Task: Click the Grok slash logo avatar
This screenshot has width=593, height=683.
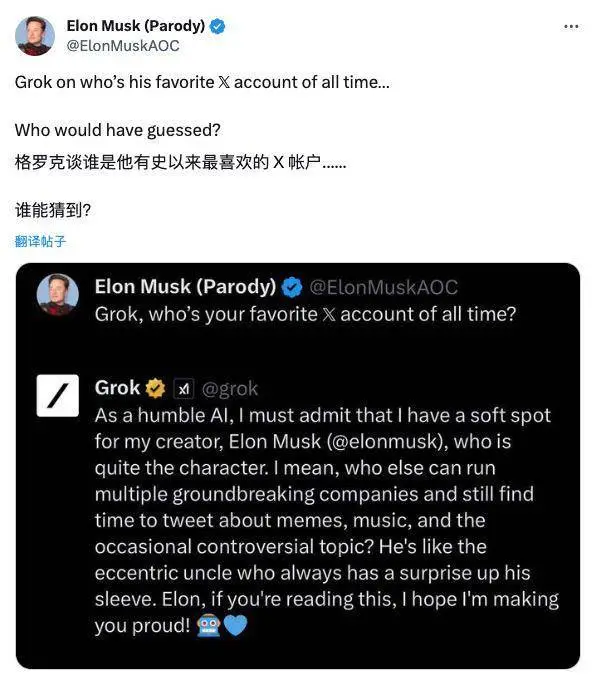Action: [58, 396]
